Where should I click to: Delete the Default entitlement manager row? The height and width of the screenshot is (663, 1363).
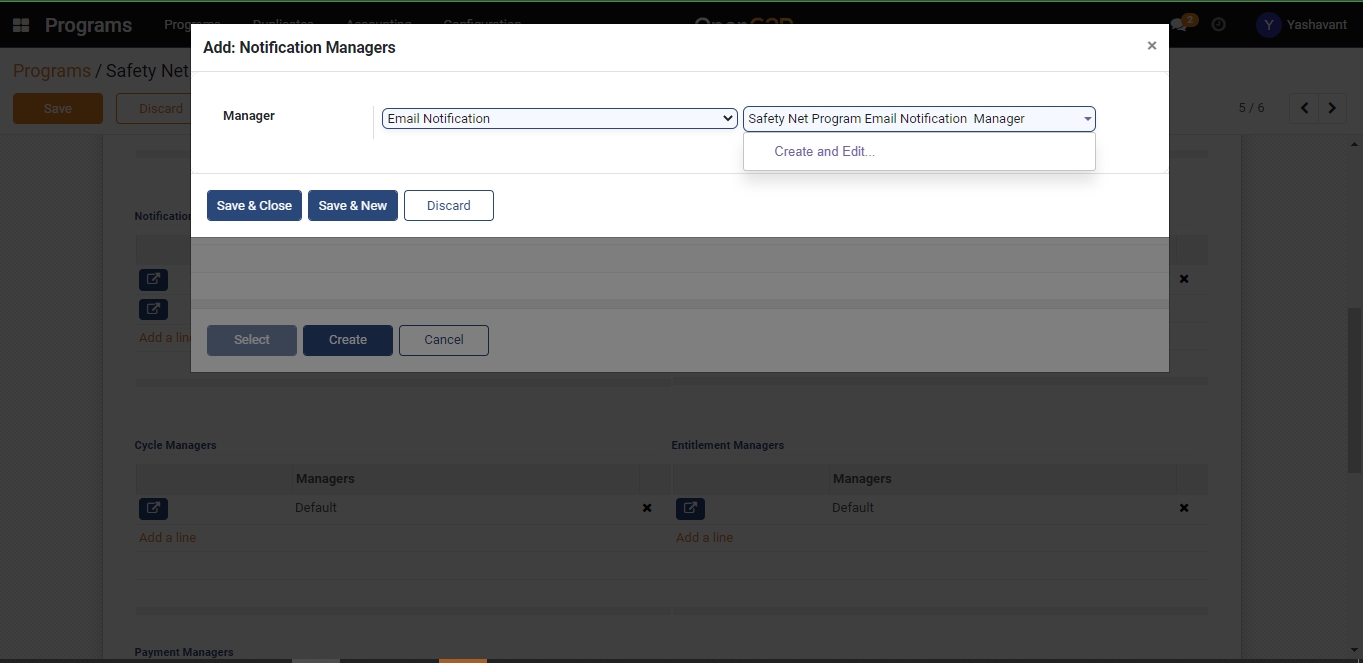(1184, 508)
